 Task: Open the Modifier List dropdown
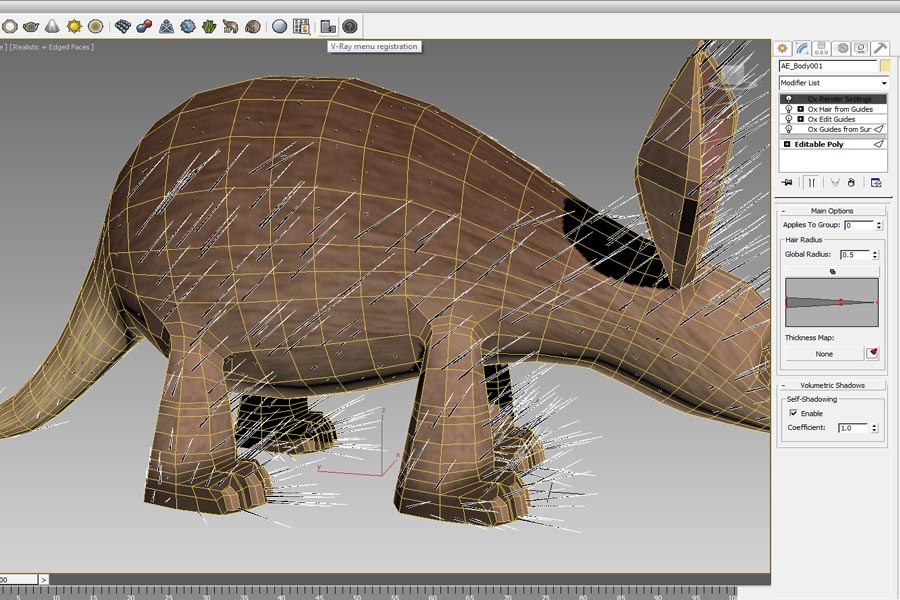pos(834,83)
